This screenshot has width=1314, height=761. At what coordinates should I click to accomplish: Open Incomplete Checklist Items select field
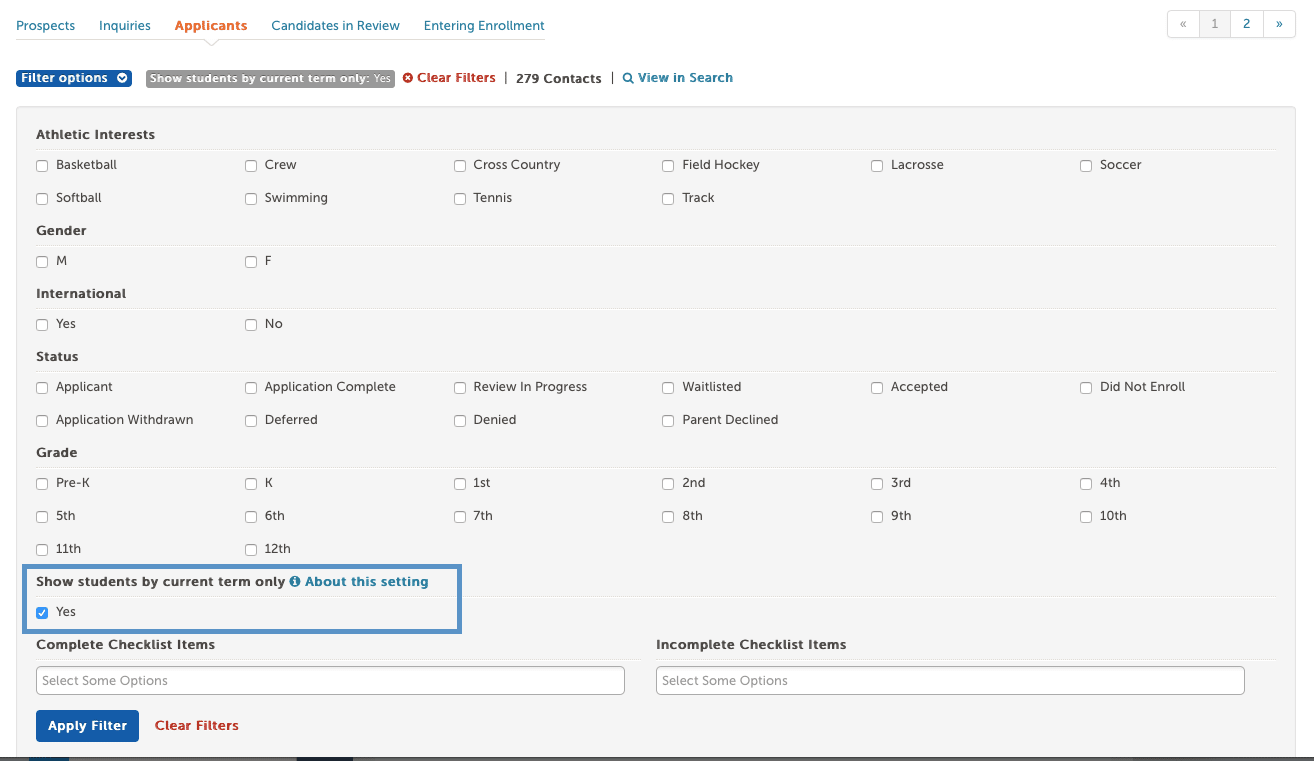click(950, 681)
